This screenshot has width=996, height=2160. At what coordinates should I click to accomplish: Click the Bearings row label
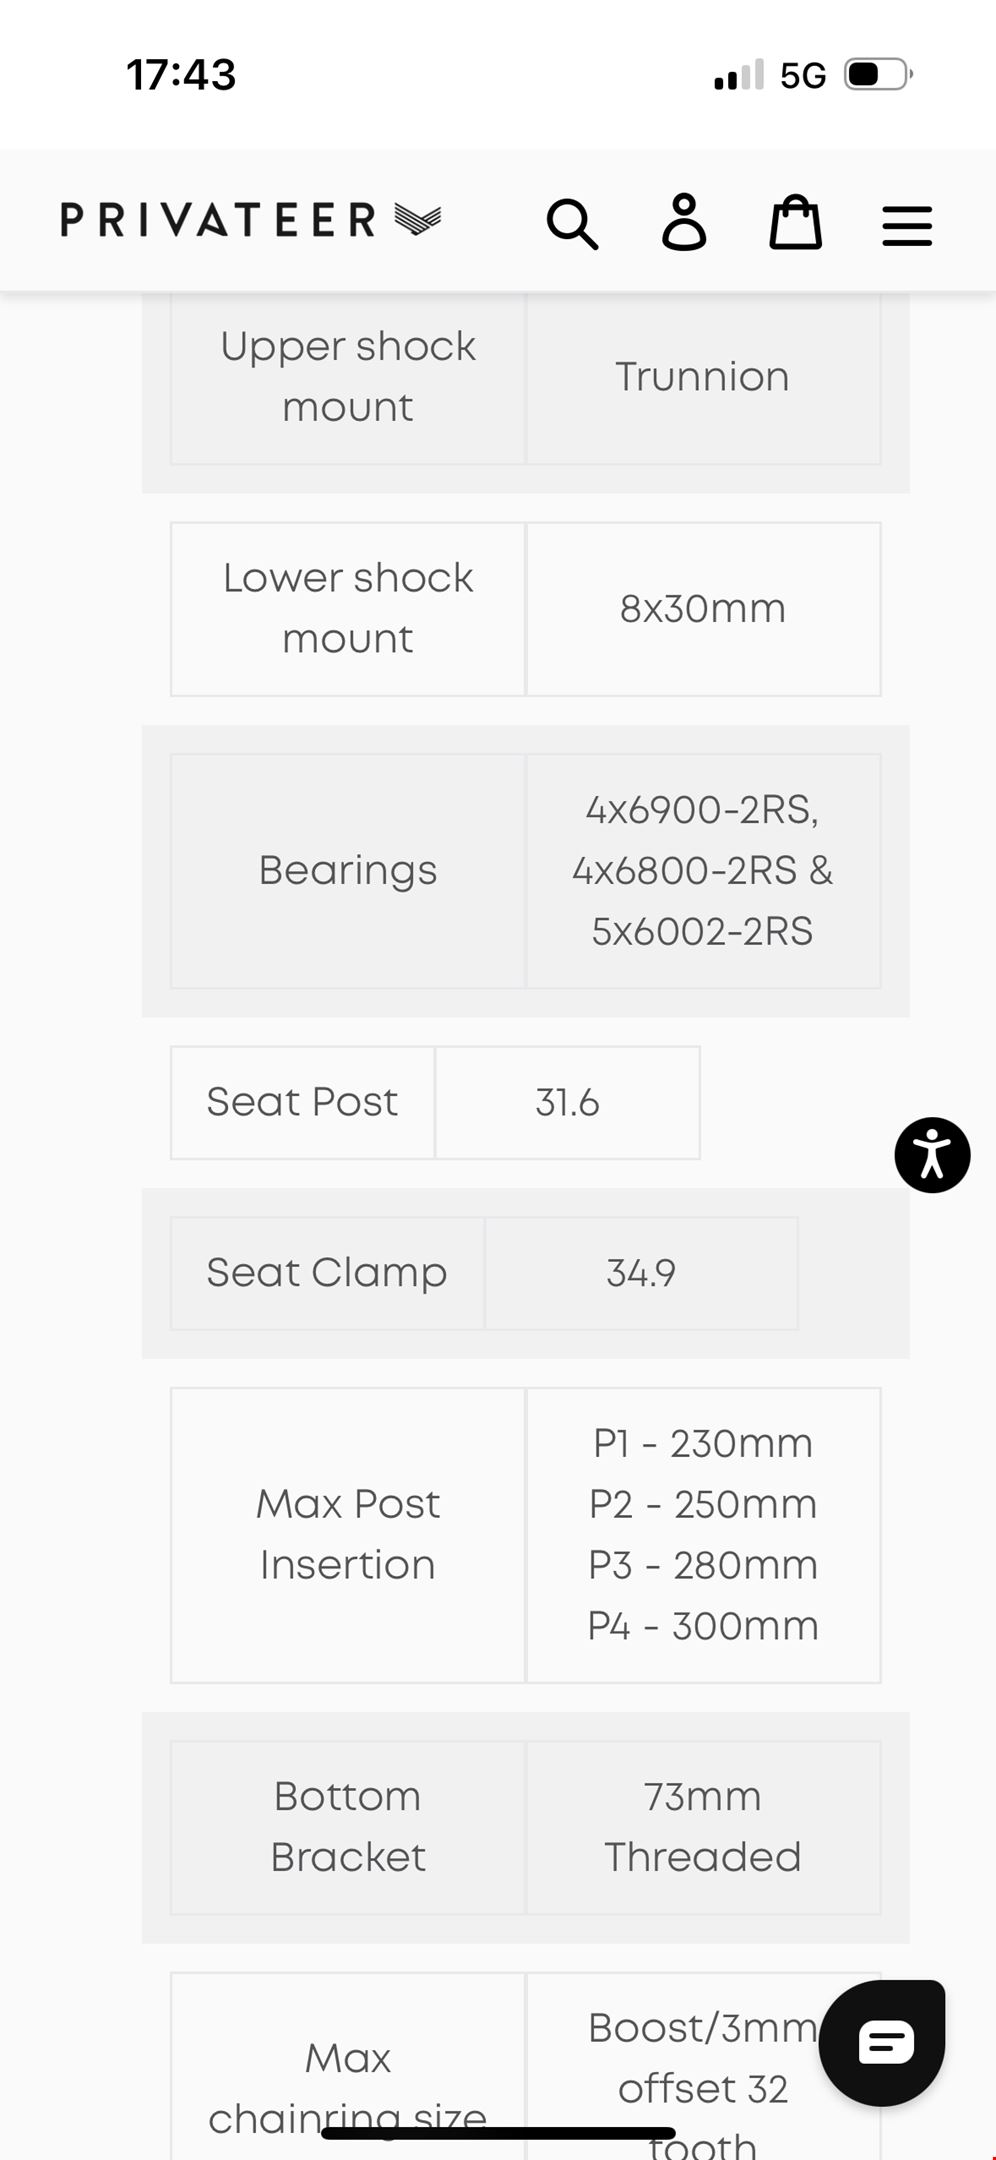tap(347, 871)
